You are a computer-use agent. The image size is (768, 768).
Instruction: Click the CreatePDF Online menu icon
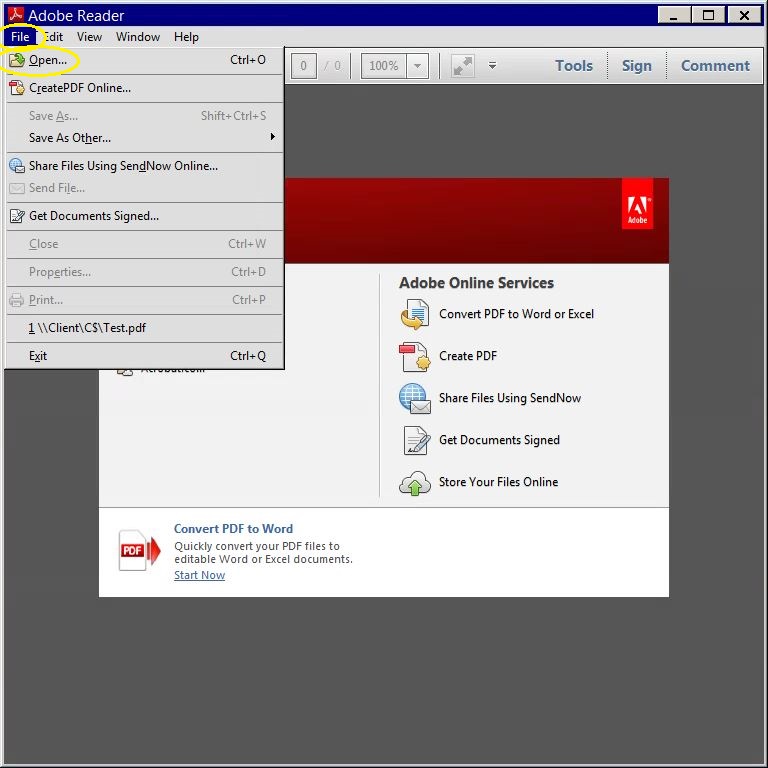(x=17, y=88)
